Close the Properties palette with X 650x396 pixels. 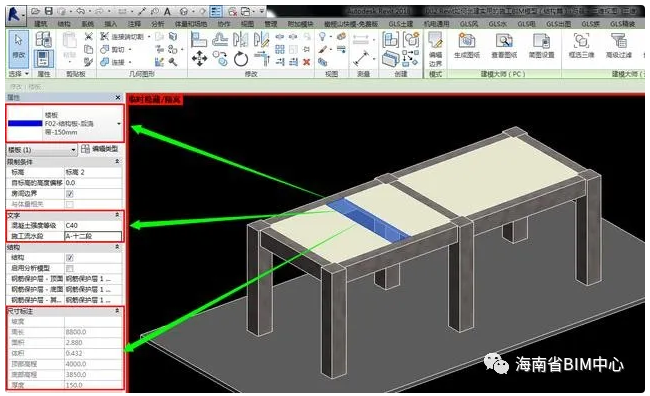118,97
